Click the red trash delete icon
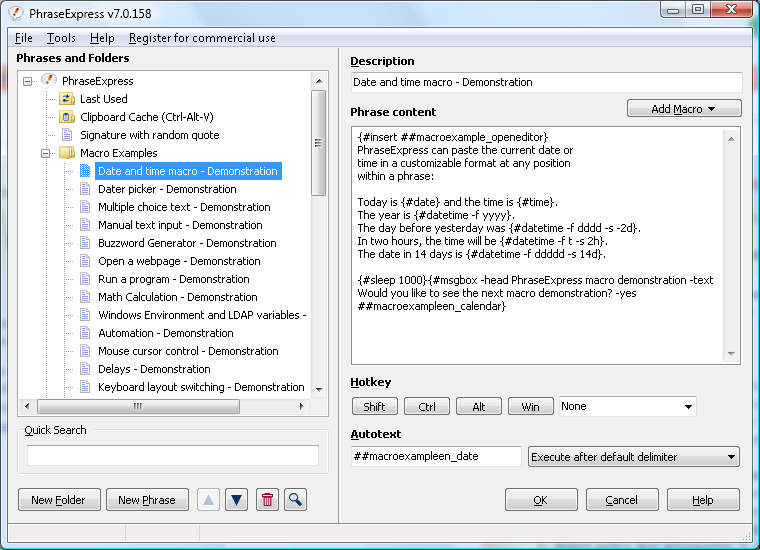This screenshot has width=760, height=550. click(x=266, y=500)
